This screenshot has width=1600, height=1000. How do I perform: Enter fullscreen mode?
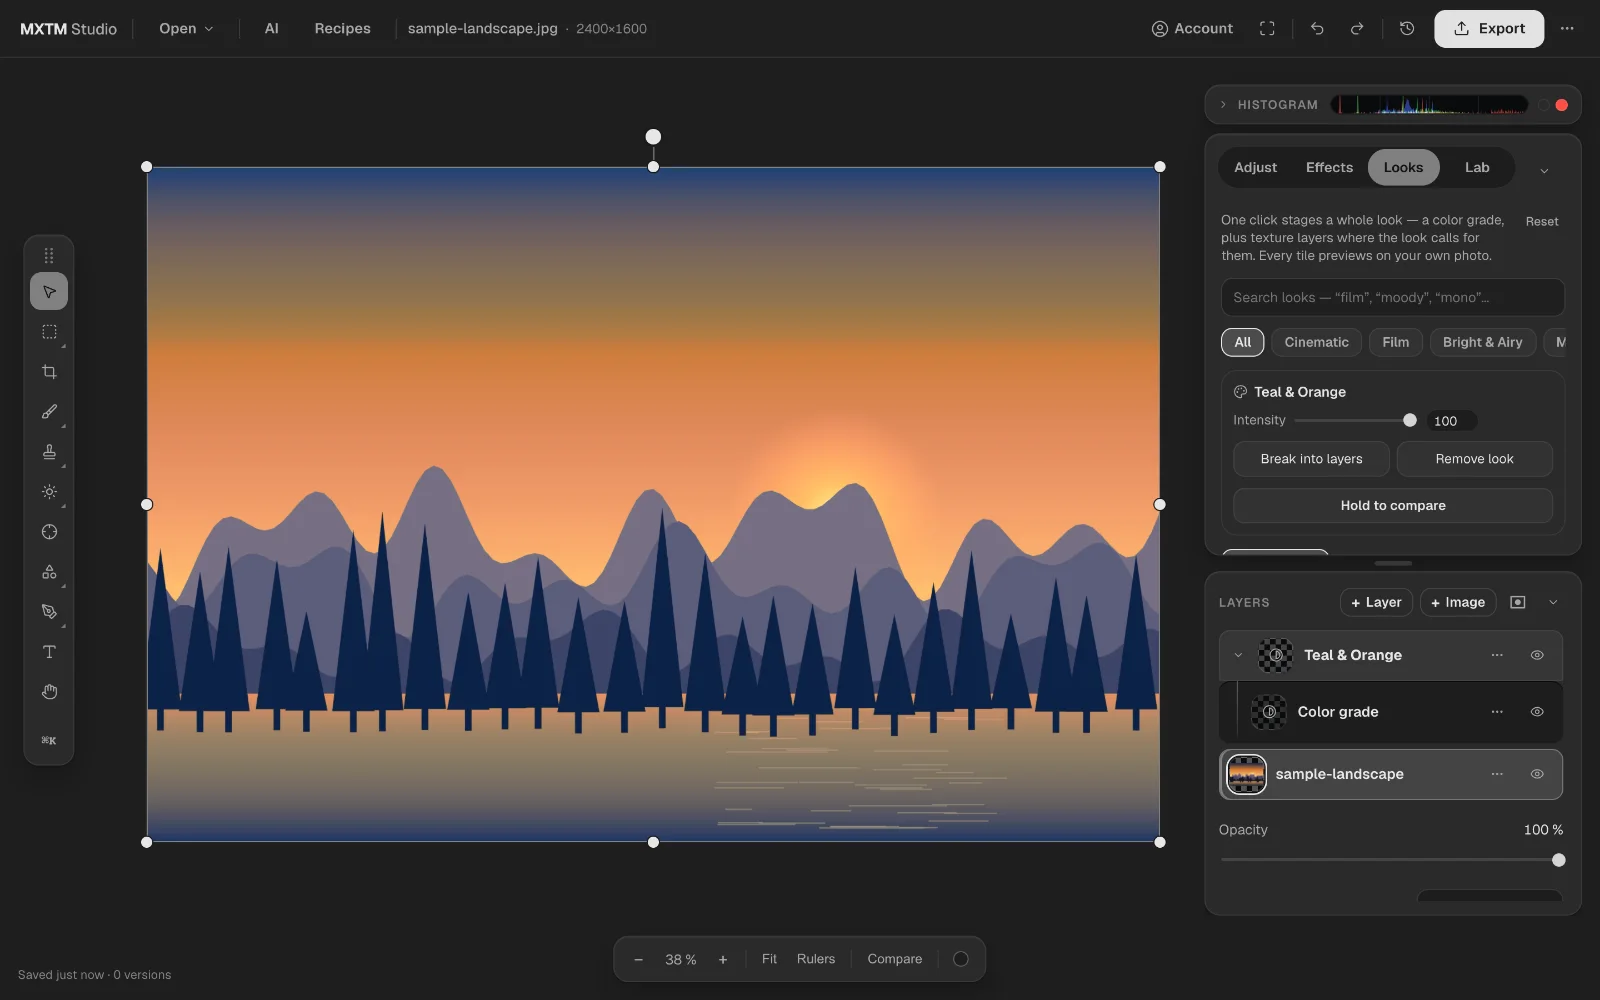coord(1267,29)
